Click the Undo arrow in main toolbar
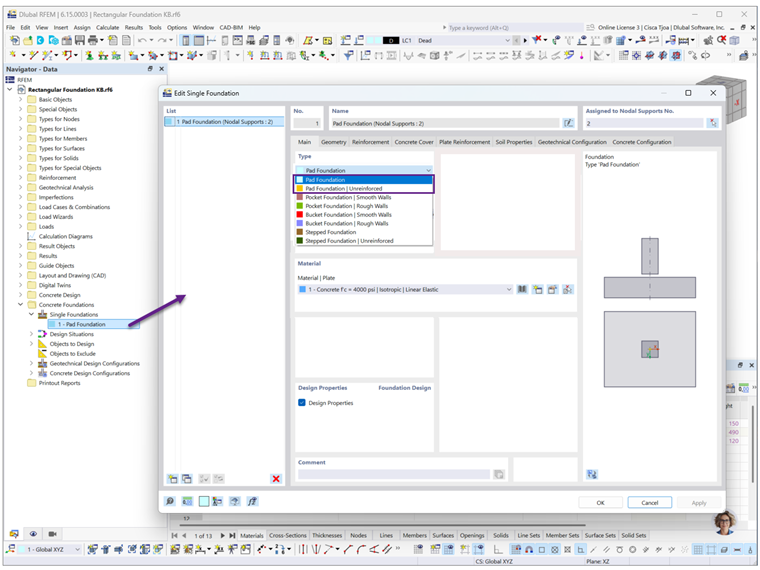Viewport: 760px width, 570px height. point(142,40)
